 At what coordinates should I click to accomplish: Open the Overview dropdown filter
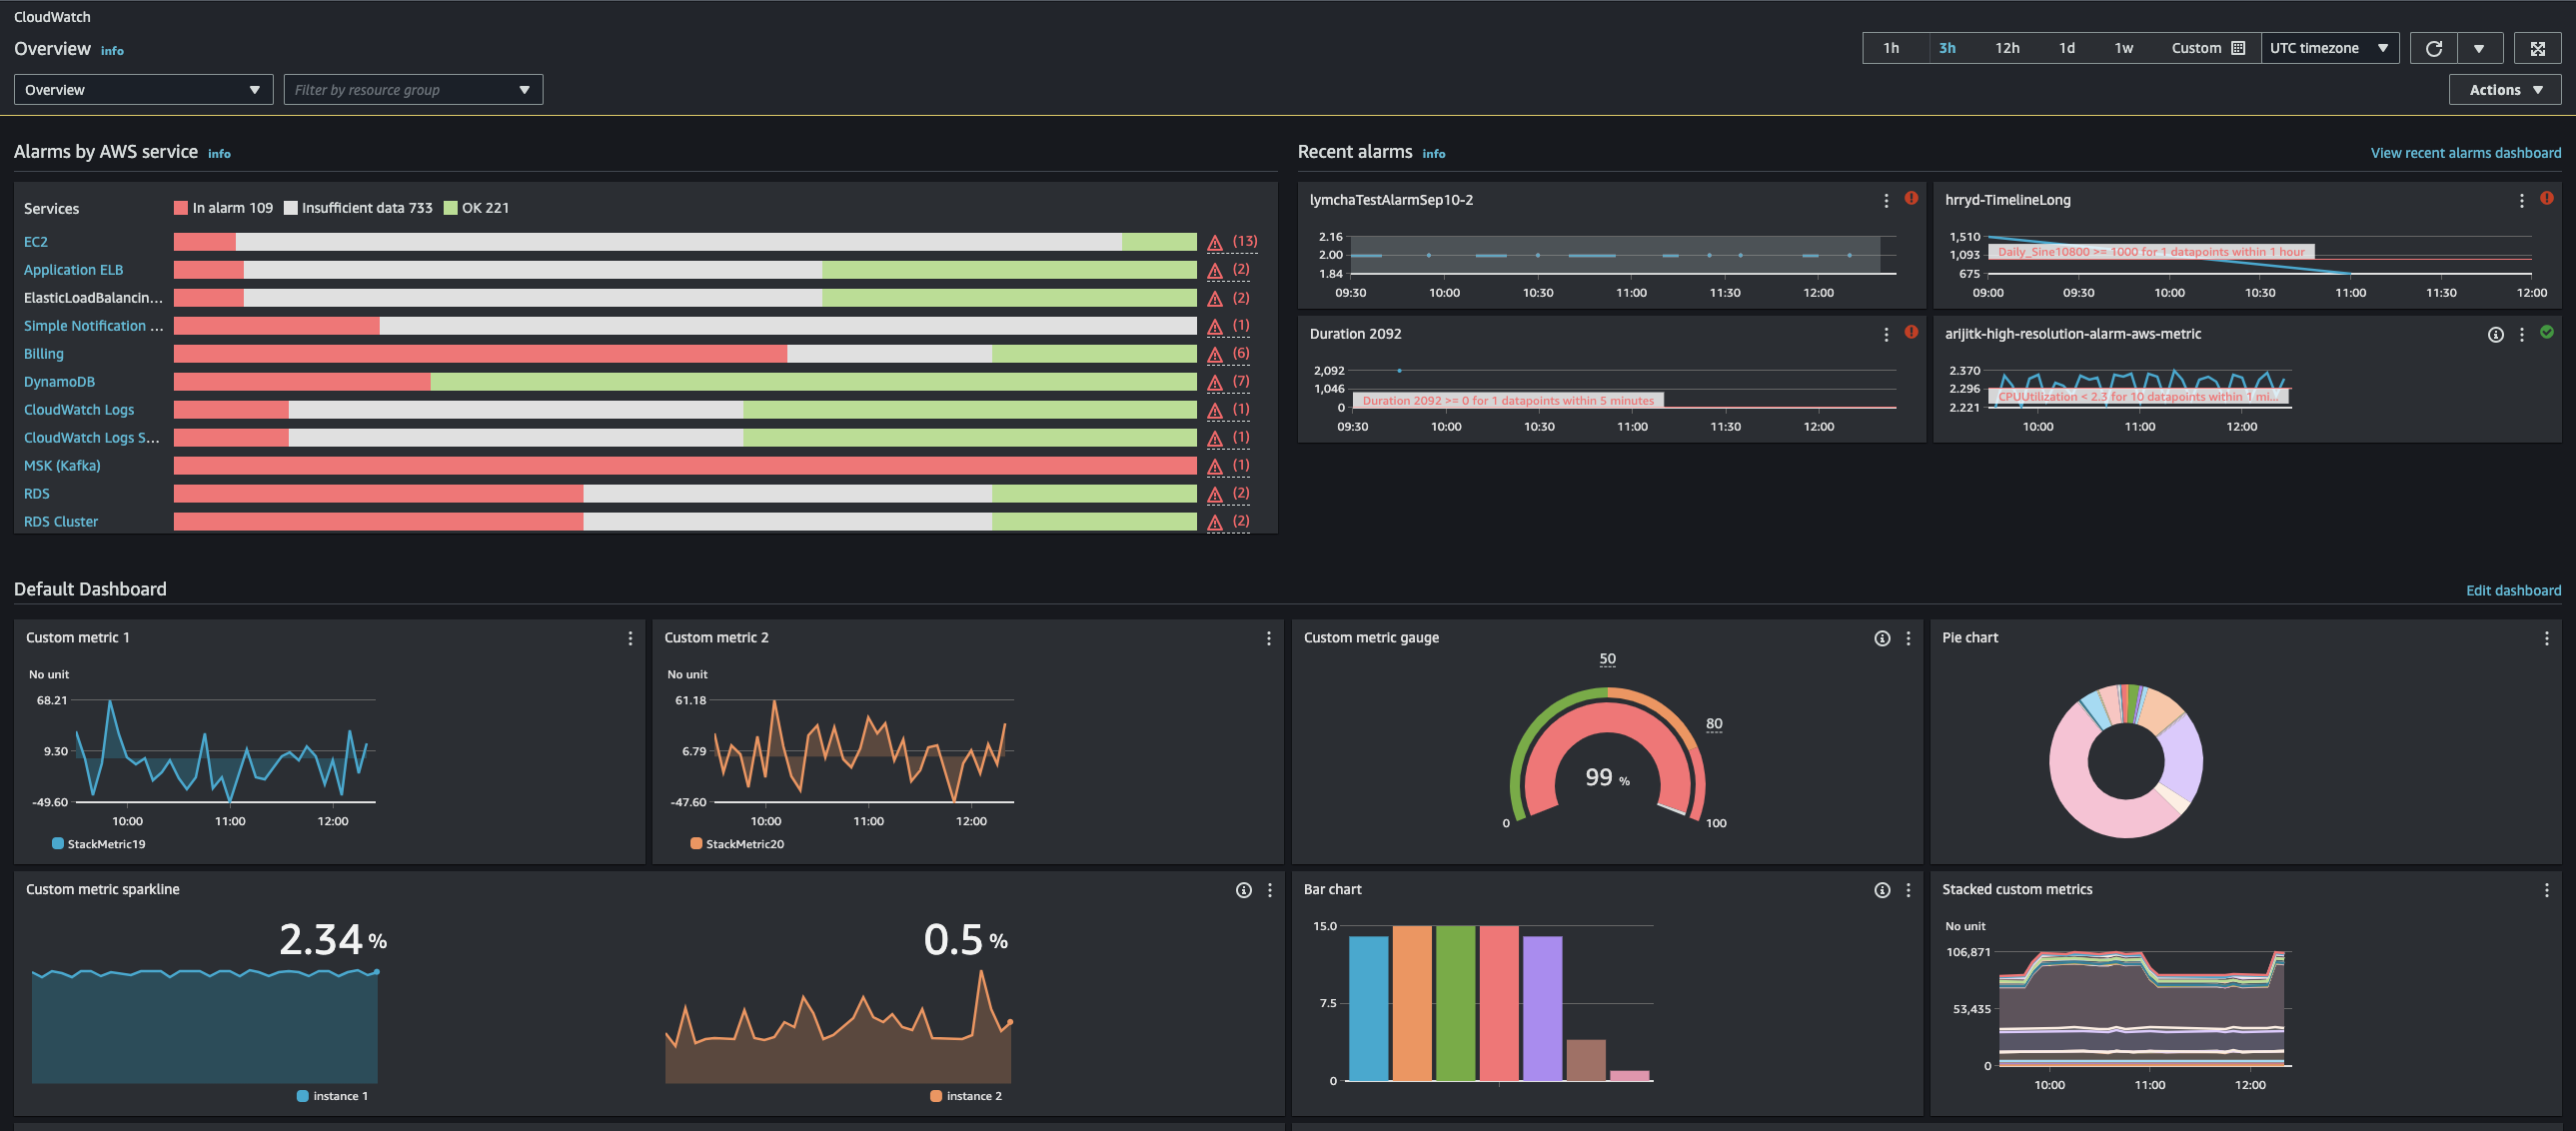click(140, 89)
